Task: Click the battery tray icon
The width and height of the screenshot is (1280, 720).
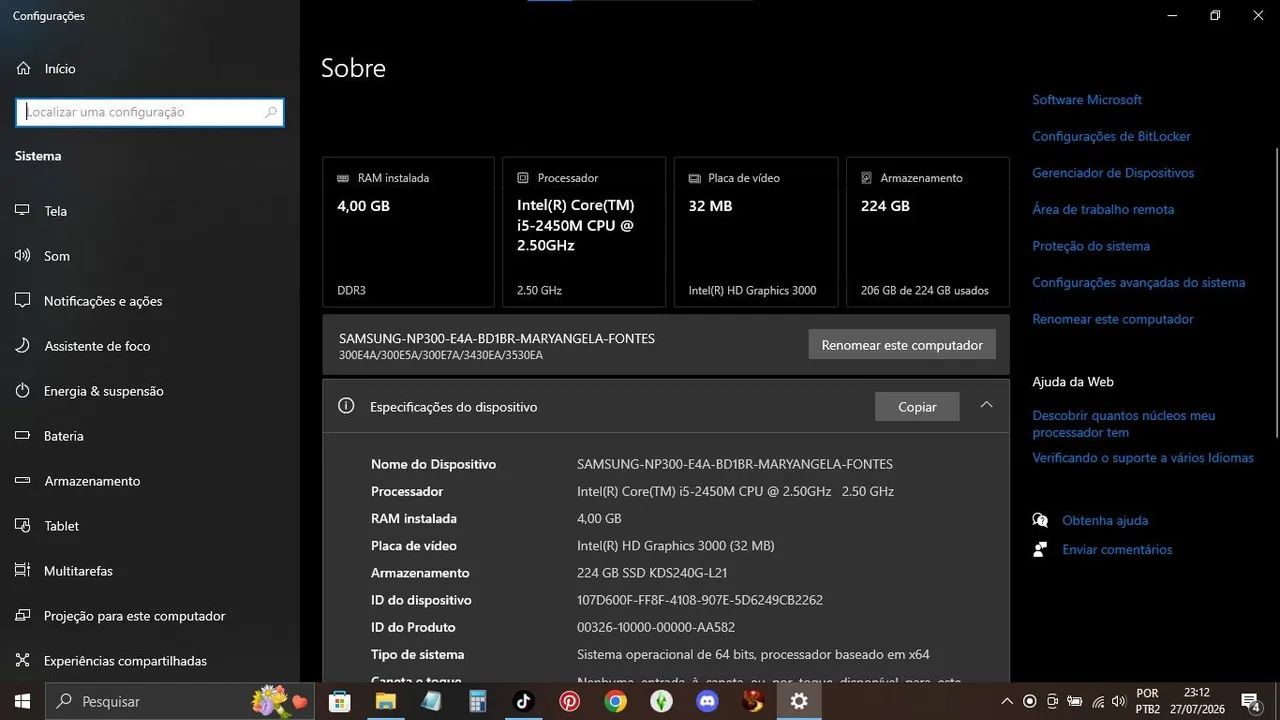Action: [x=1075, y=702]
